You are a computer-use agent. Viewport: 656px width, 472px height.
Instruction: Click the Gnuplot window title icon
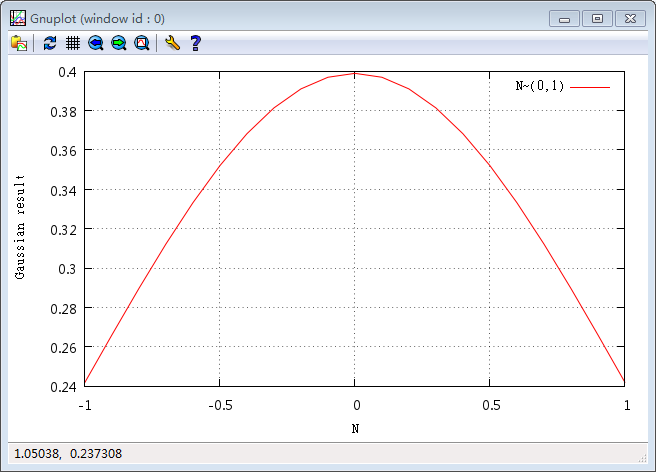click(18, 18)
